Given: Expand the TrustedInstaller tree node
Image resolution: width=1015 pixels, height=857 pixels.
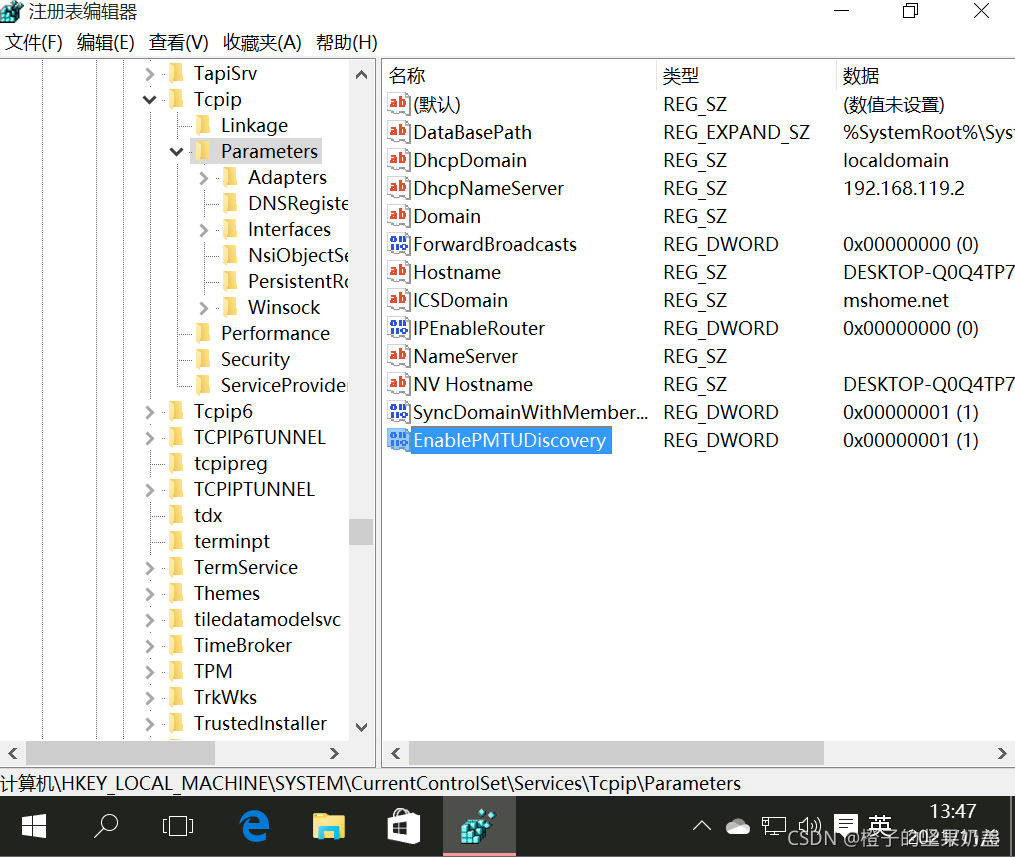Looking at the screenshot, I should click(150, 724).
